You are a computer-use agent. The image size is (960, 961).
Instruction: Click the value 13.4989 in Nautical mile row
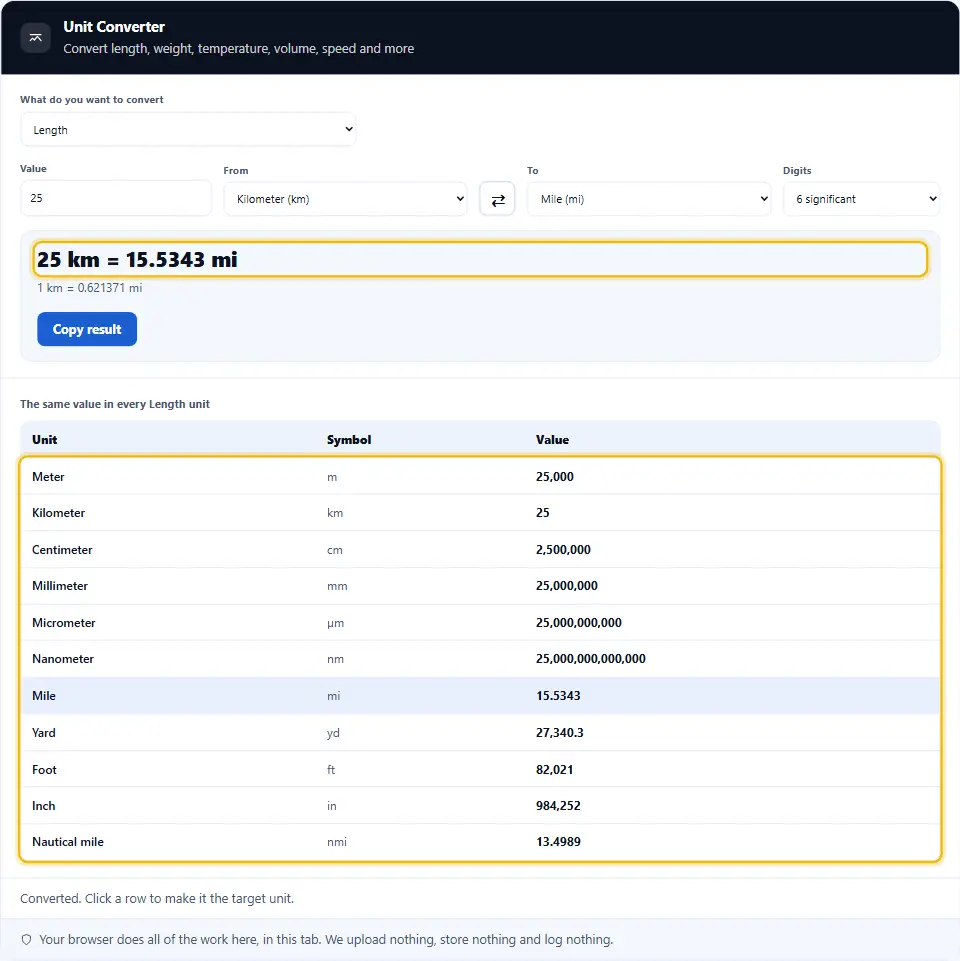pos(558,841)
